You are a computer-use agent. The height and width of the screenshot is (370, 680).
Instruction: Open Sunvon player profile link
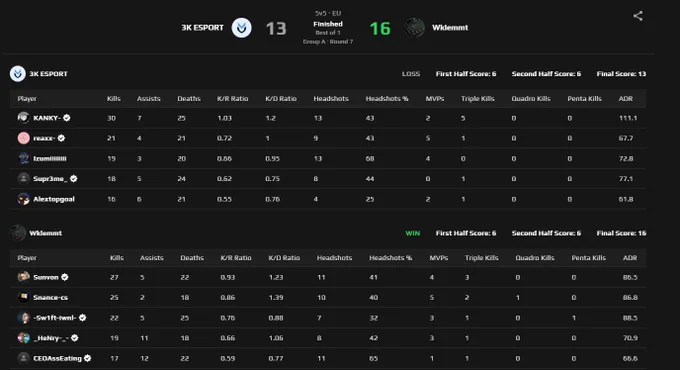coord(46,277)
